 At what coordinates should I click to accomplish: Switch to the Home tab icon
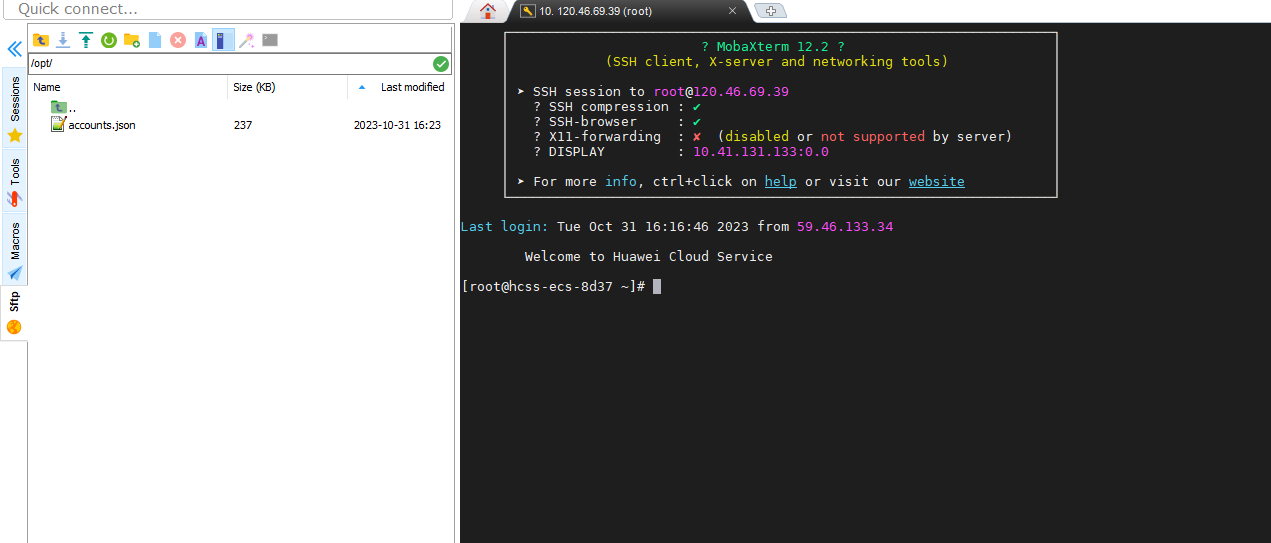click(488, 11)
